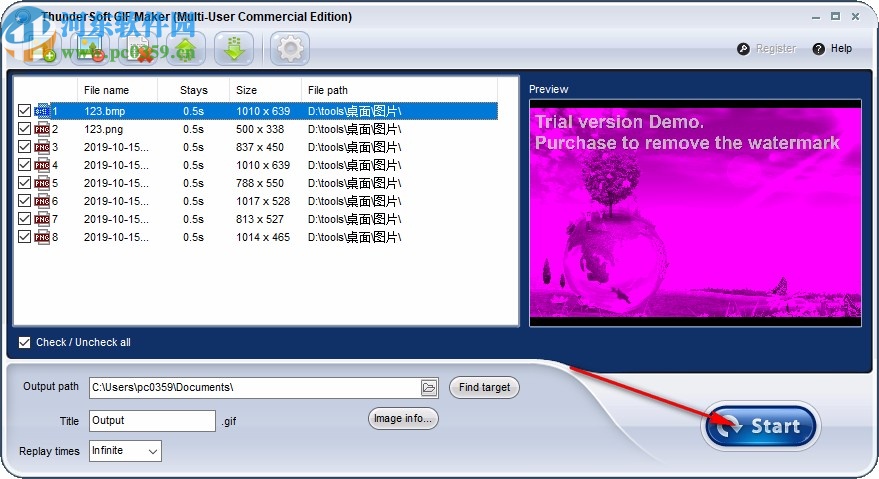Image resolution: width=879 pixels, height=479 pixels.
Task: Click the Clear list icon with red X
Action: [138, 49]
